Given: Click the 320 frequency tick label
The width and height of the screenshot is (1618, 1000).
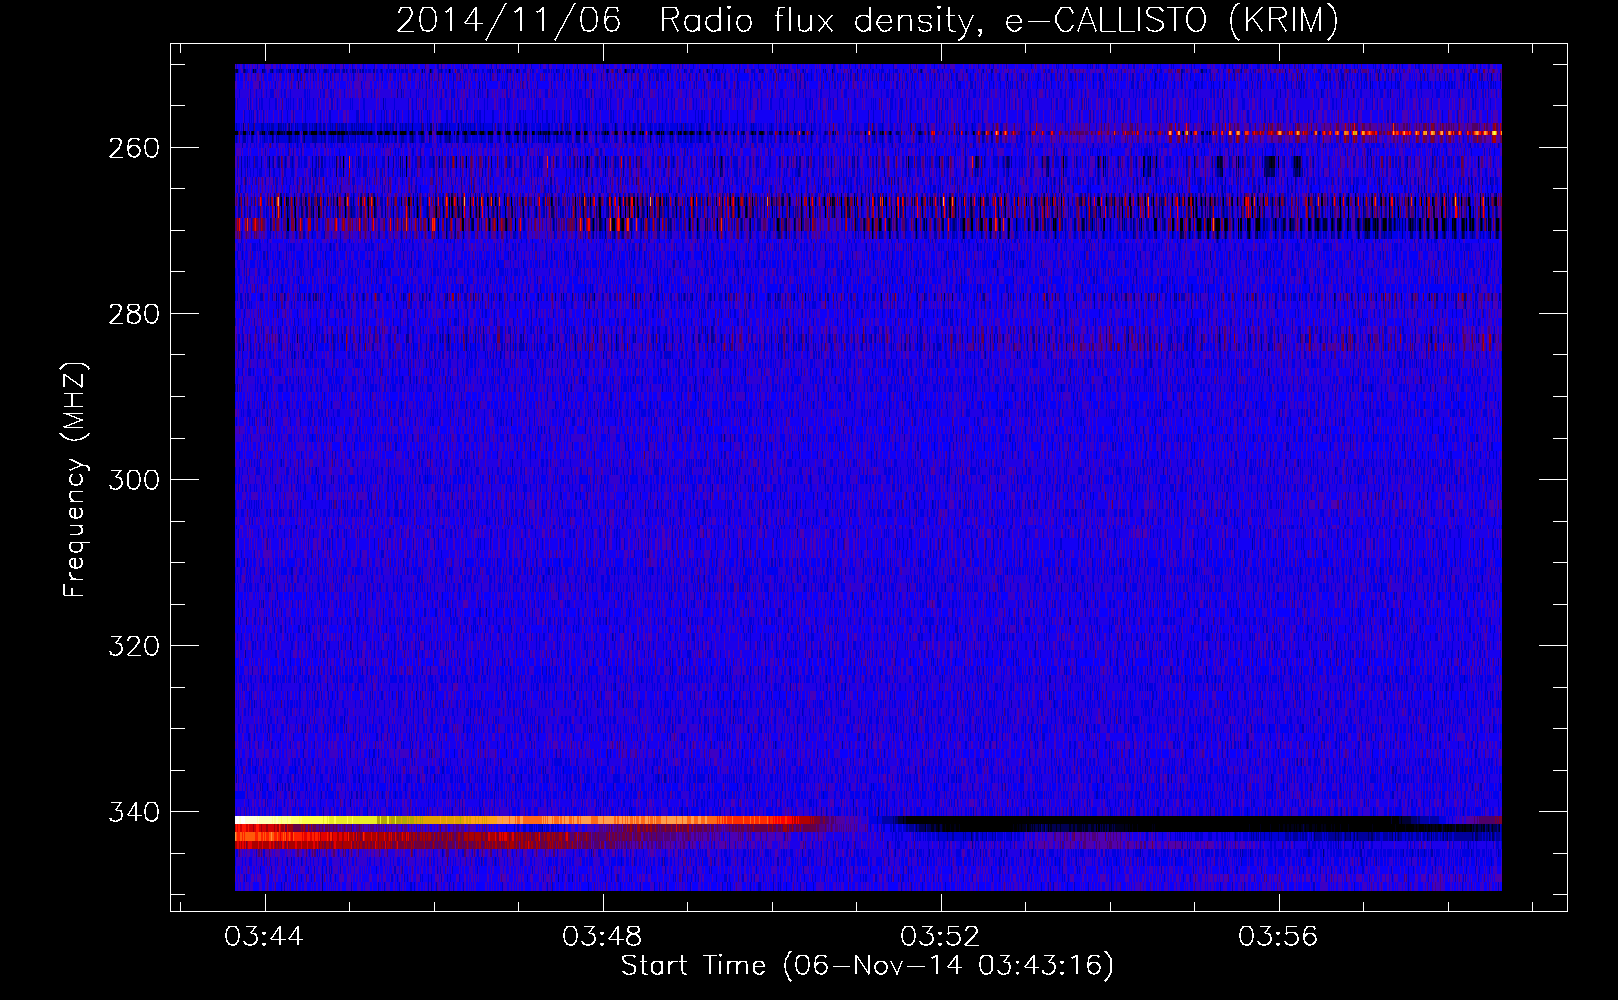Looking at the screenshot, I should pyautogui.click(x=134, y=646).
